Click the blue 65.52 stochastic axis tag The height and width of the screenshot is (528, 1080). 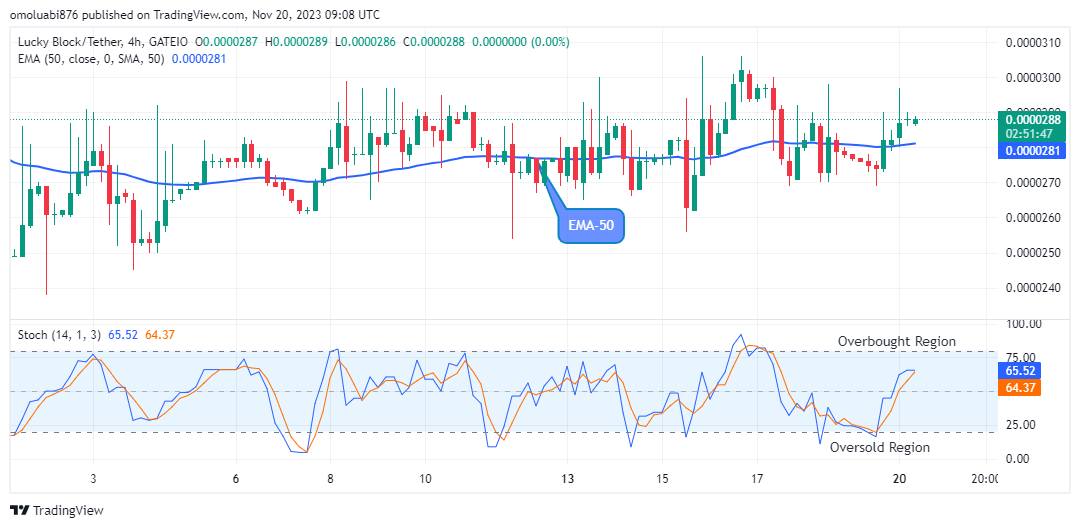point(1019,370)
